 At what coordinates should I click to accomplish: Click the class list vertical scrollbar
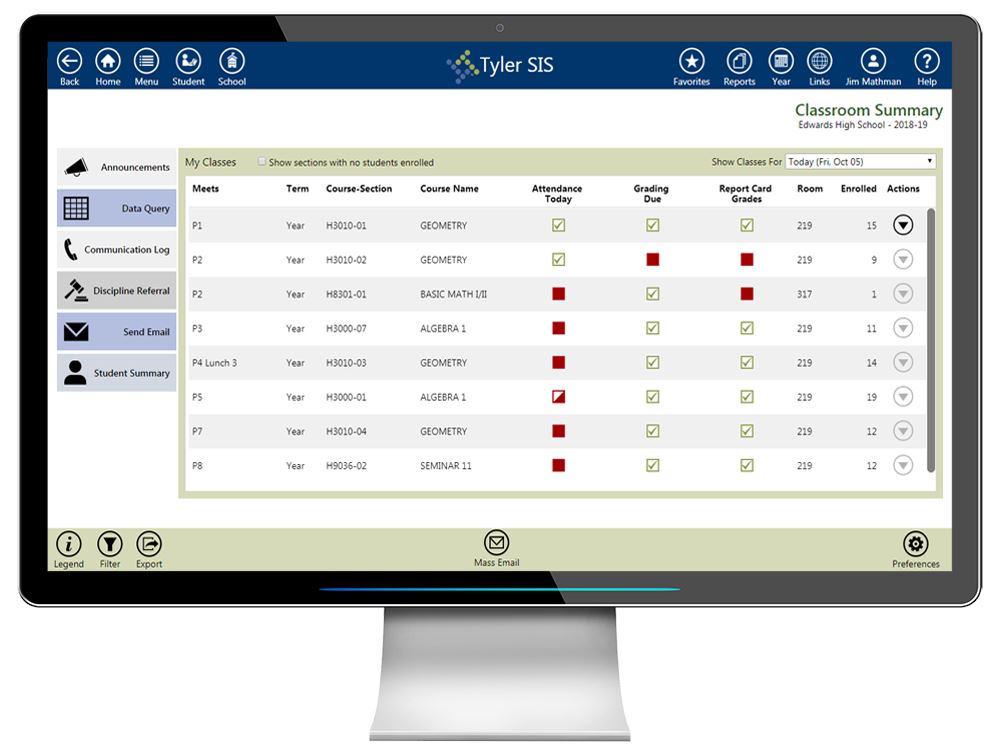coord(931,340)
